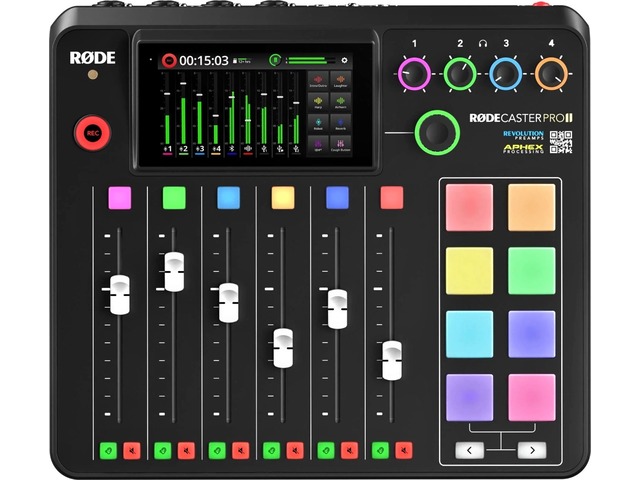Grab the fader cap of the yellow channel
This screenshot has width=640, height=480.
point(283,348)
